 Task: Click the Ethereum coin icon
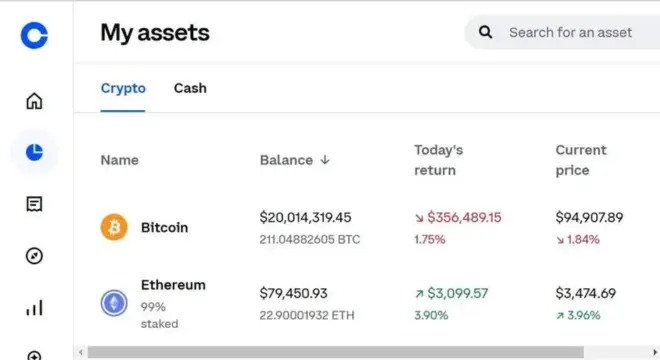pos(114,303)
